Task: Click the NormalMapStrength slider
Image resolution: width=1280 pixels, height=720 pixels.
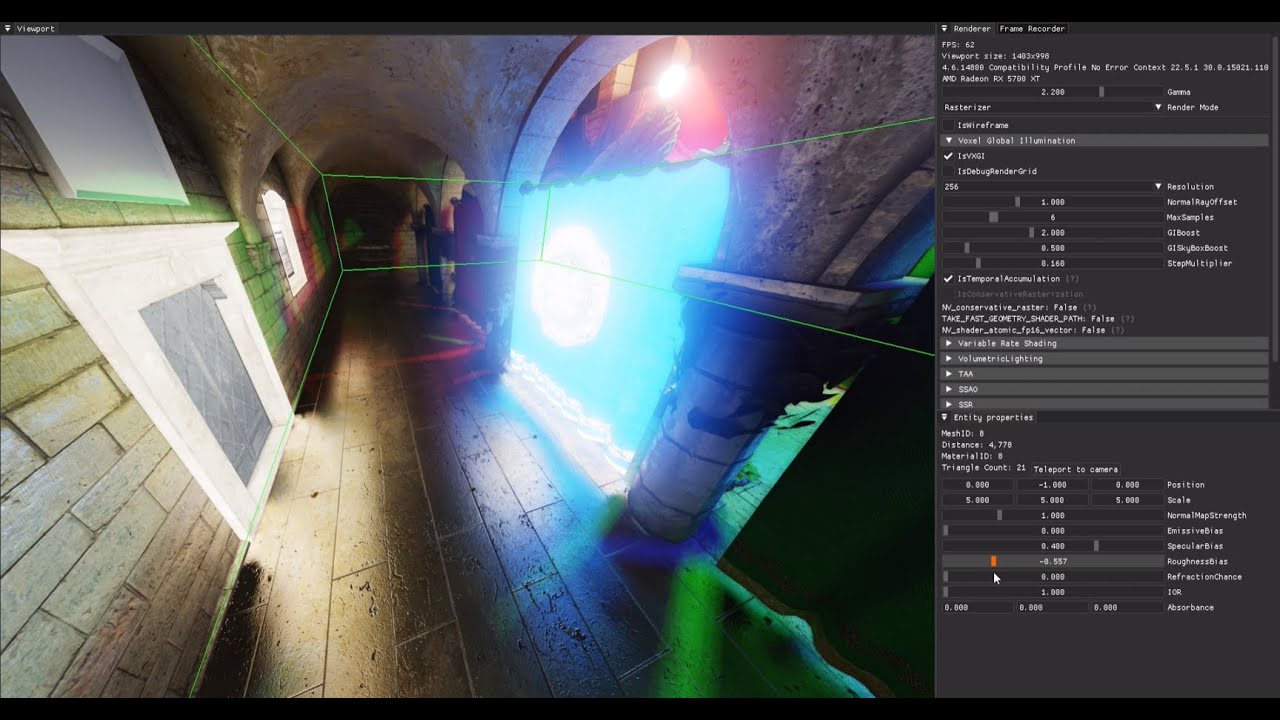Action: point(1052,516)
